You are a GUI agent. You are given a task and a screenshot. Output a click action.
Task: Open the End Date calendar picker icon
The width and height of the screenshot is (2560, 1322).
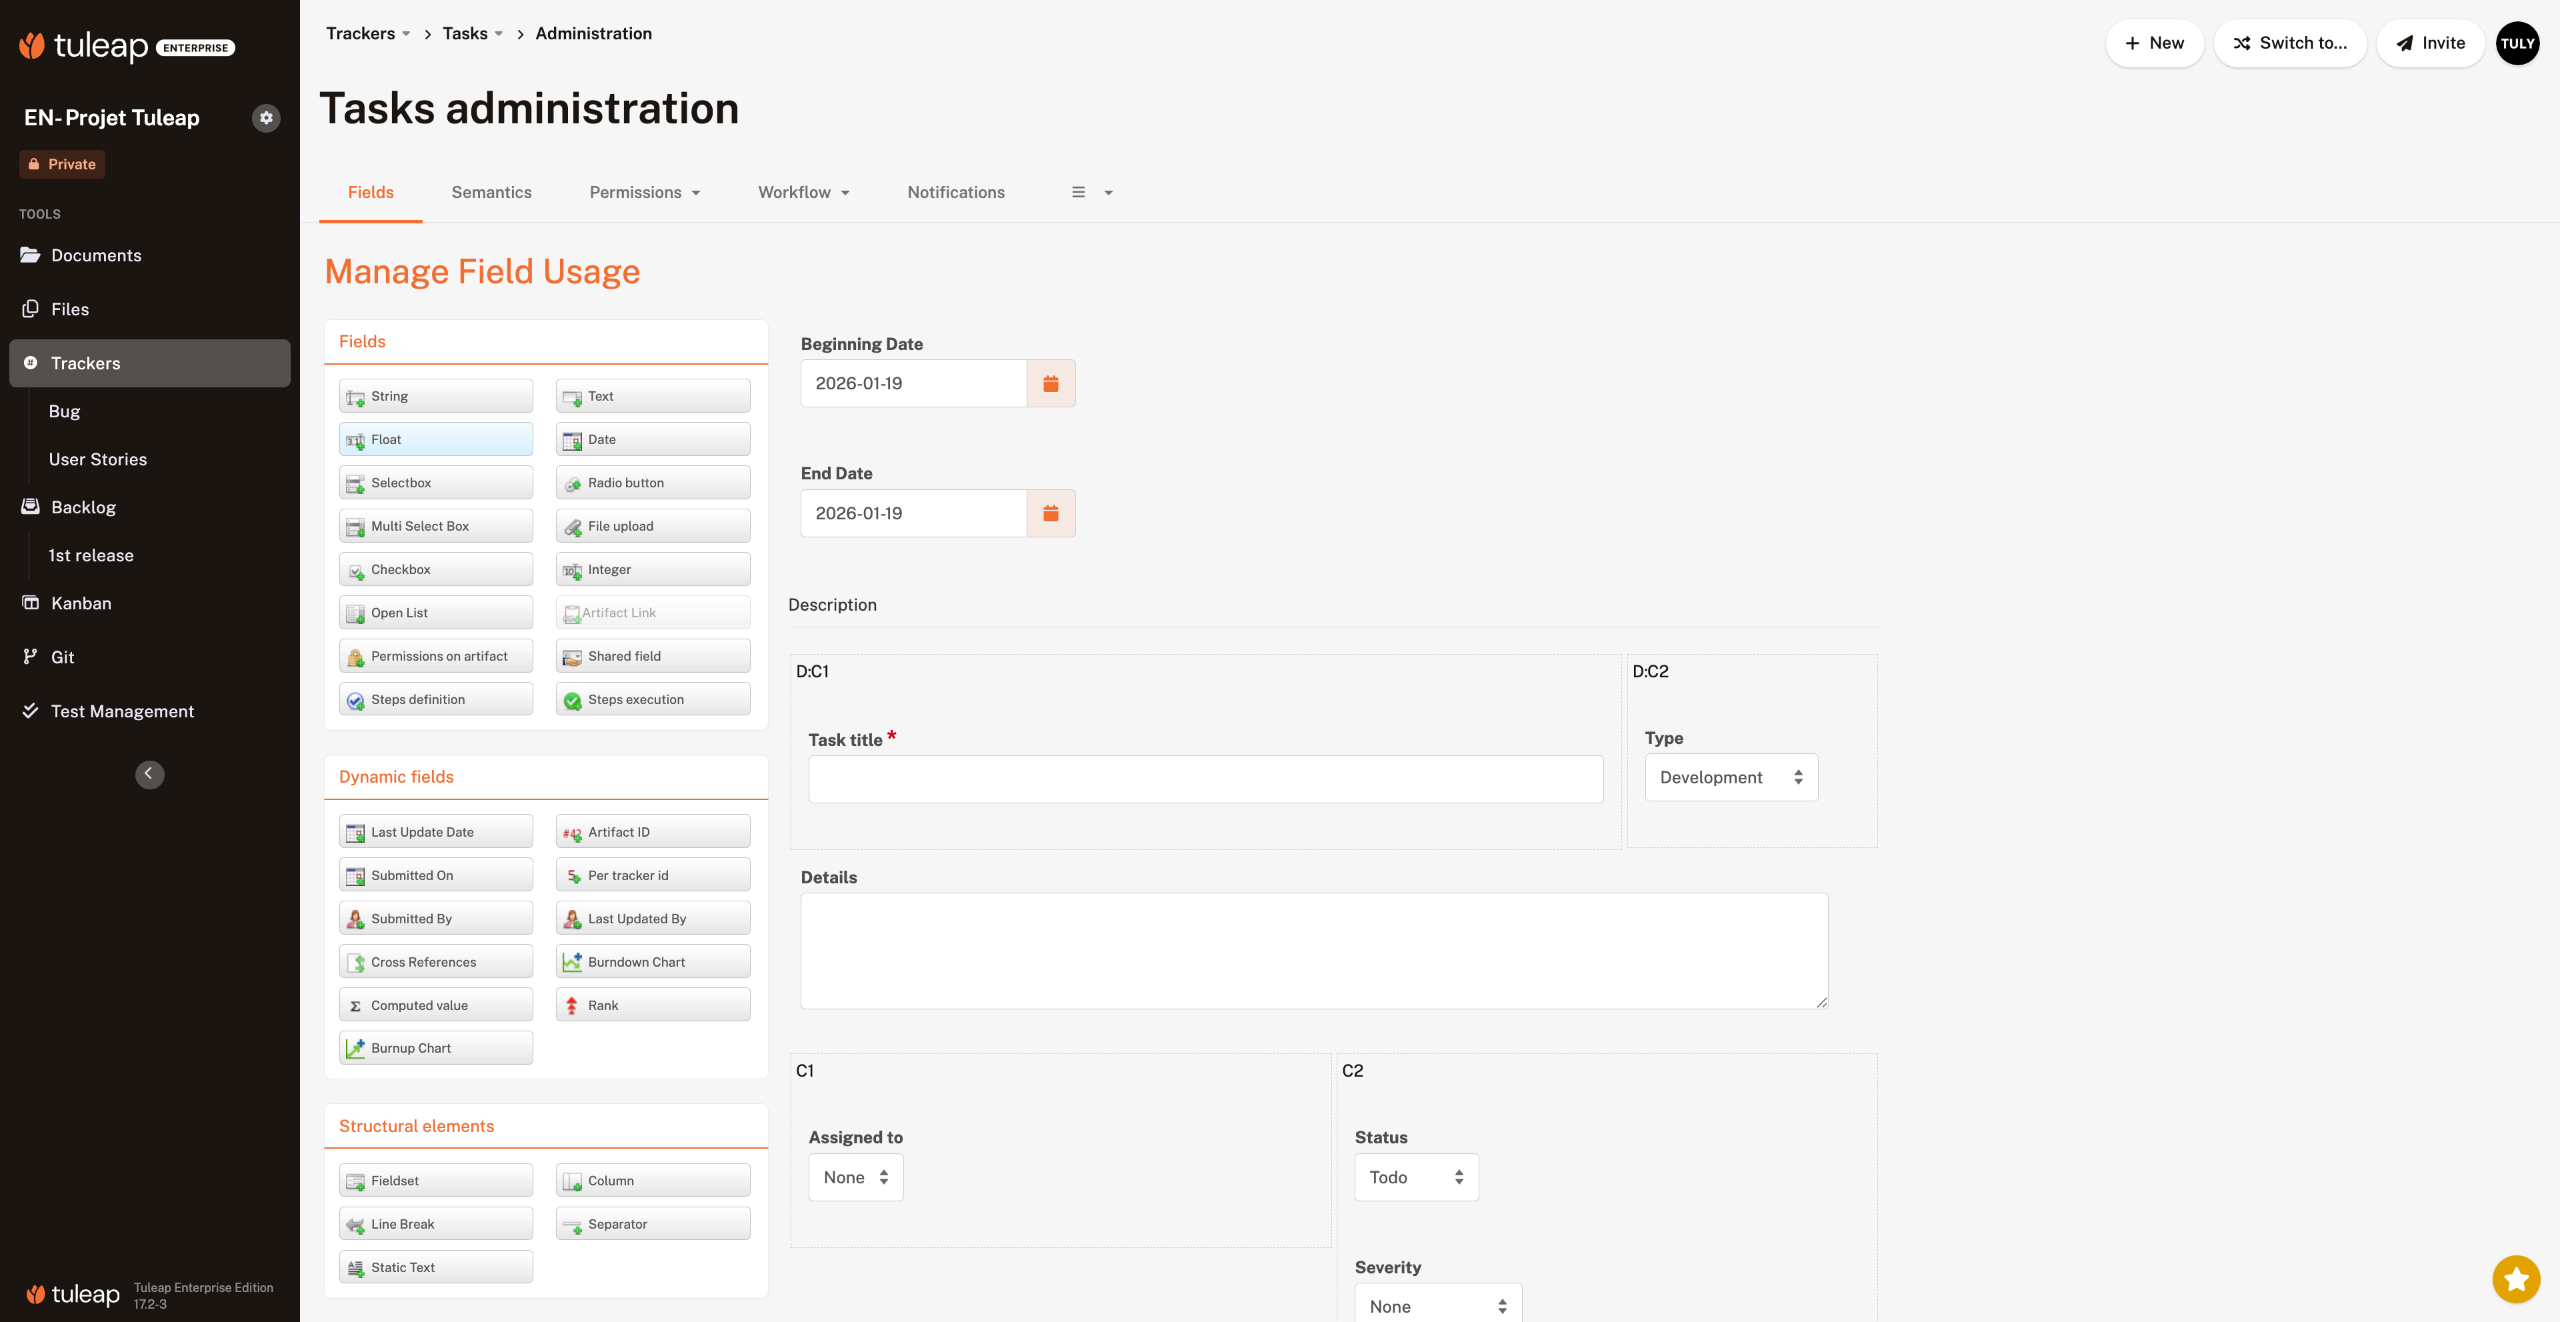(x=1050, y=513)
